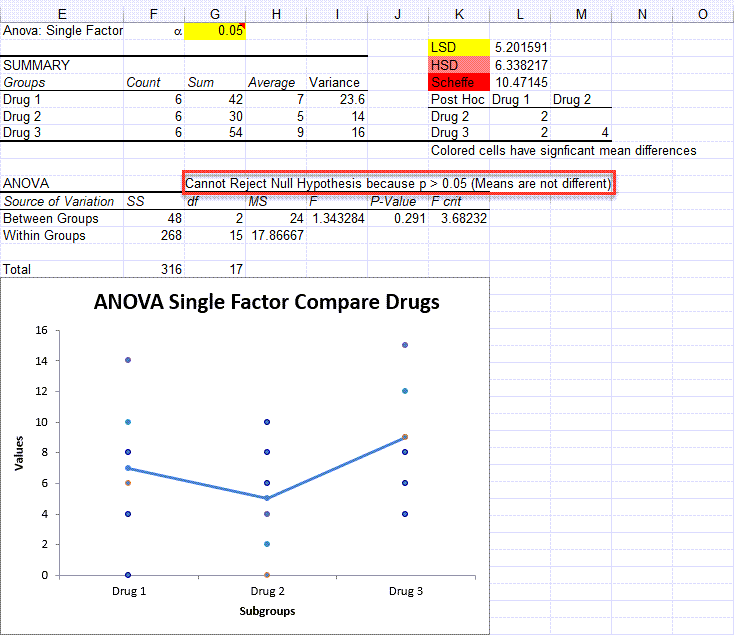Select the alpha value cell 0.05
The width and height of the screenshot is (734, 635).
pos(215,31)
